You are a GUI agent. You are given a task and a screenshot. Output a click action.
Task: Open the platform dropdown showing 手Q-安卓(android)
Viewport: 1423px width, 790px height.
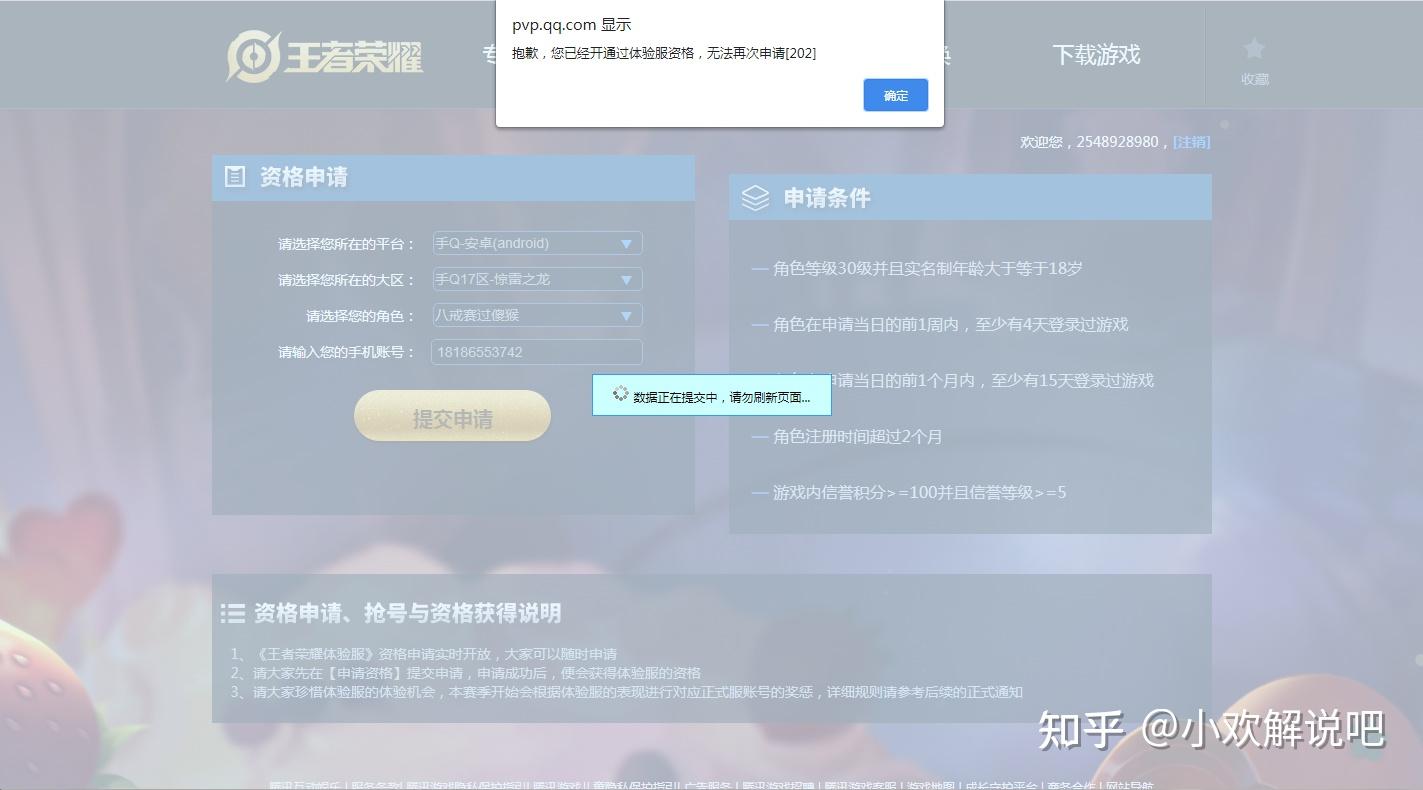coord(537,243)
